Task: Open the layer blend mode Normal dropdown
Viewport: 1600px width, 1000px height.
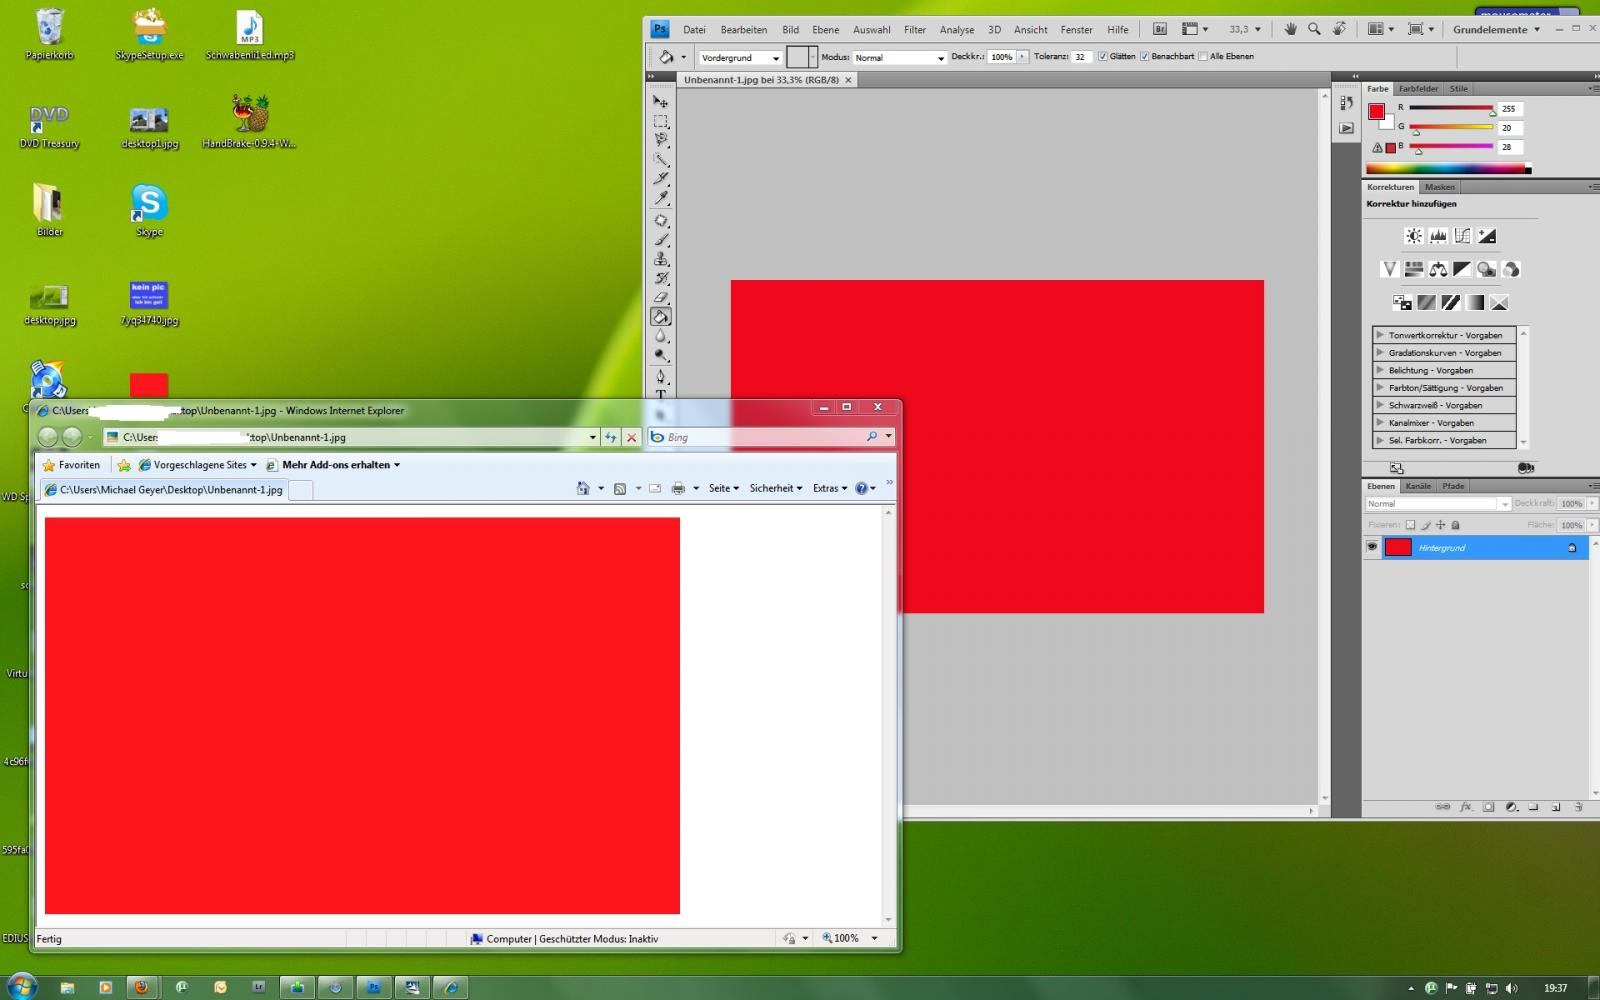Action: [1438, 504]
